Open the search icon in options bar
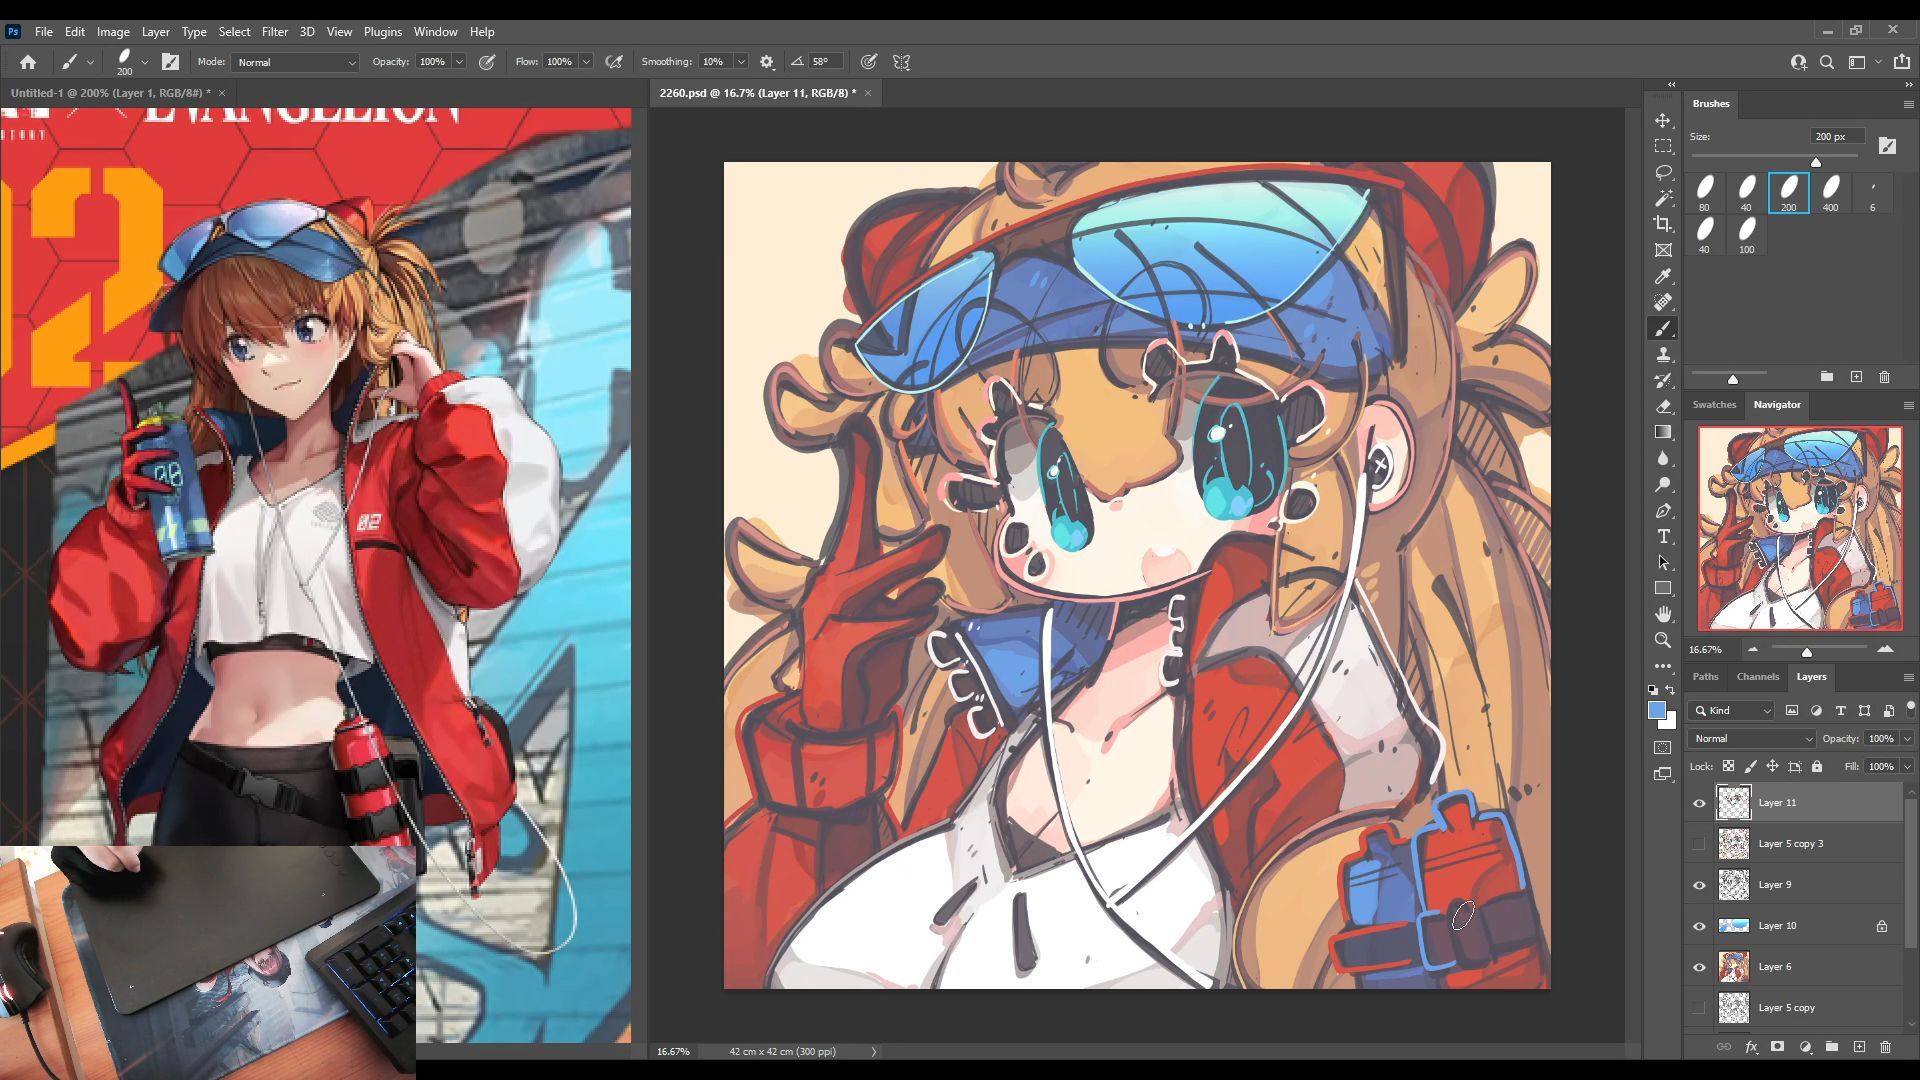Viewport: 1920px width, 1080px height. (x=1826, y=62)
